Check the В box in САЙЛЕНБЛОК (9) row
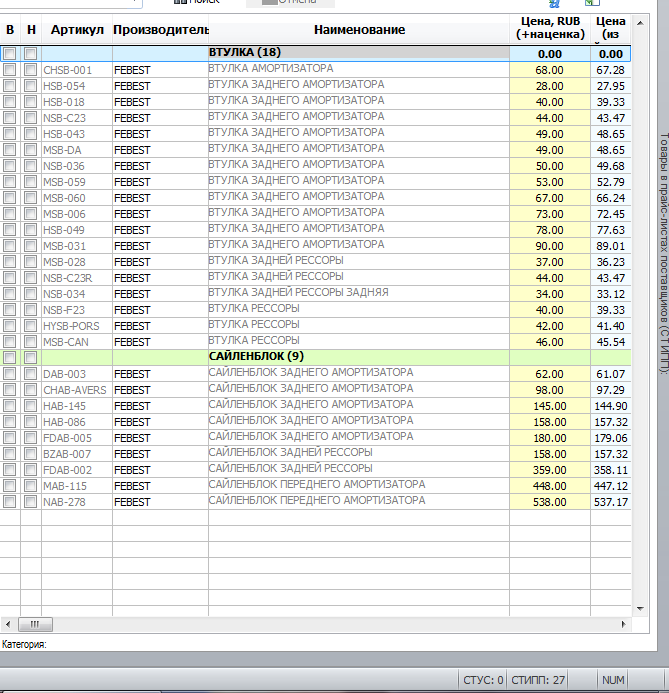Screen dimensions: 669x693 10,358
